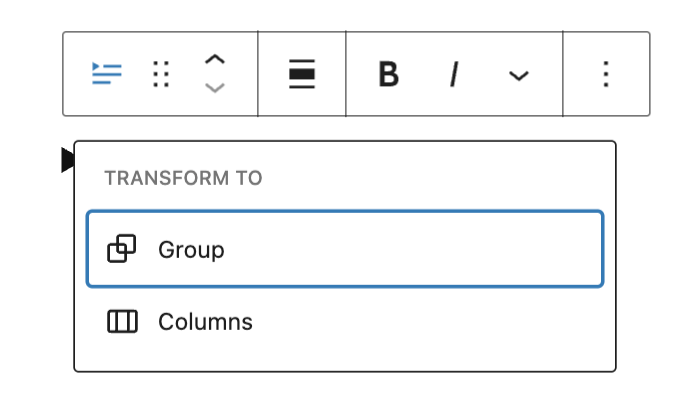This screenshot has height=400, width=688.
Task: Click the black triangle disclosure marker
Action: click(68, 159)
